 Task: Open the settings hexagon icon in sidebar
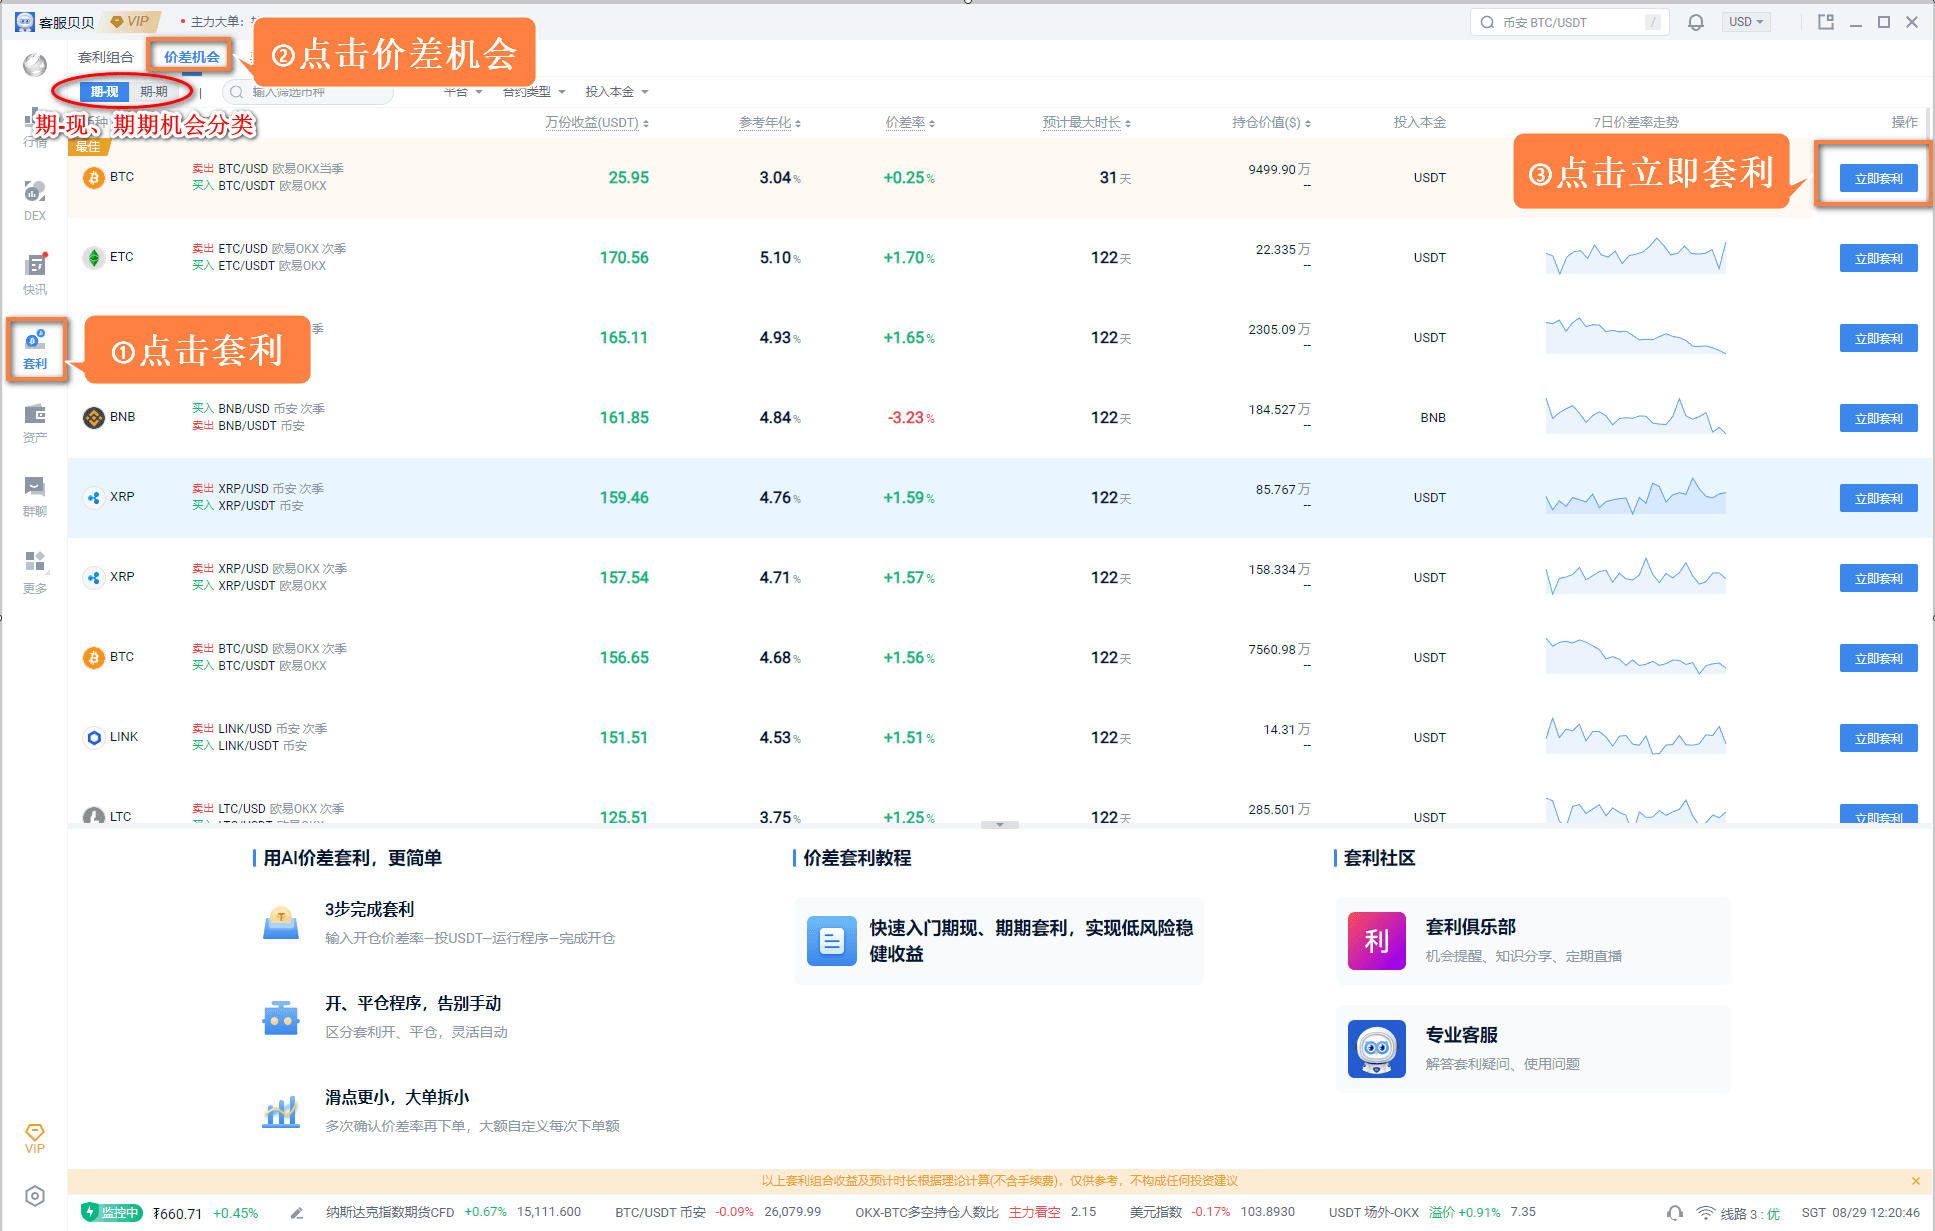[x=35, y=1196]
